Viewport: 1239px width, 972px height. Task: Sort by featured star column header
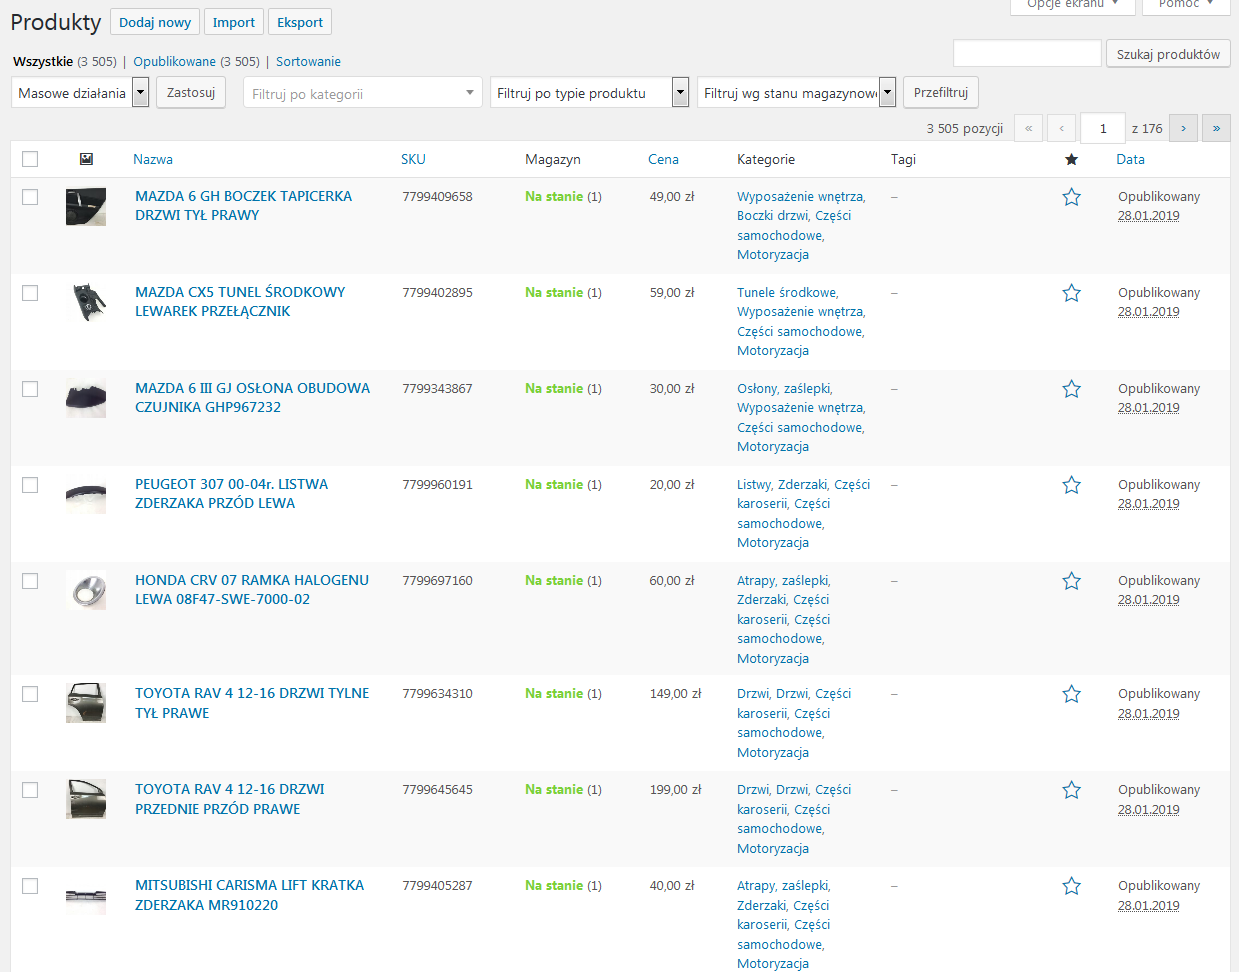[1071, 159]
